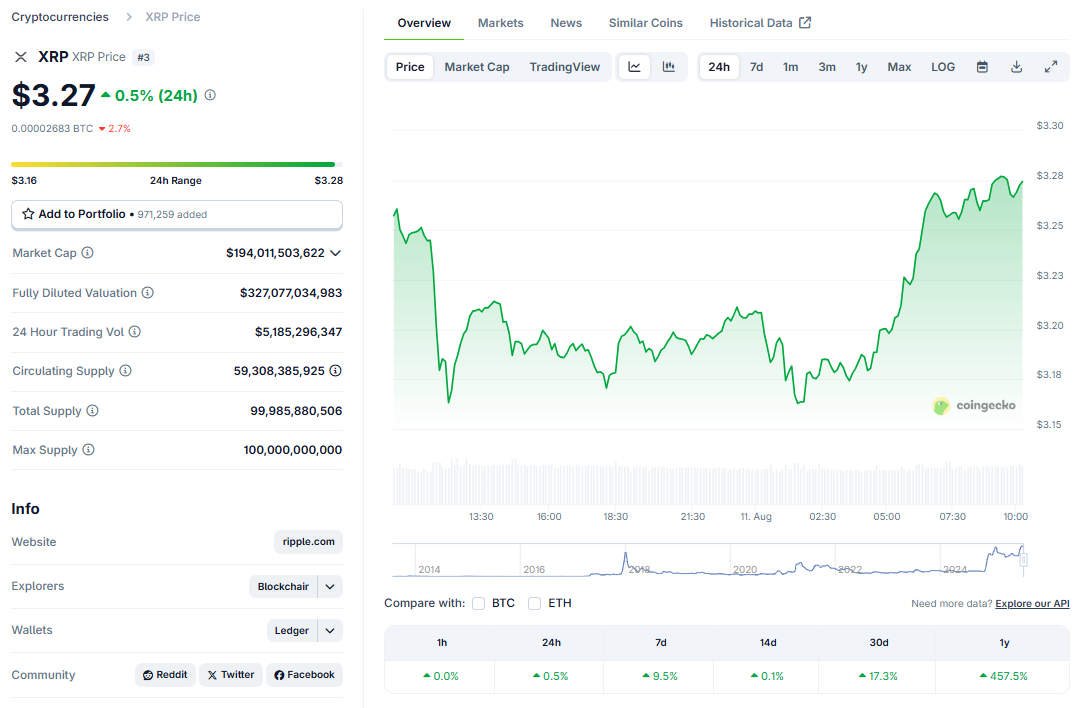1079x708 pixels.
Task: Select 24h time range
Action: pos(719,67)
